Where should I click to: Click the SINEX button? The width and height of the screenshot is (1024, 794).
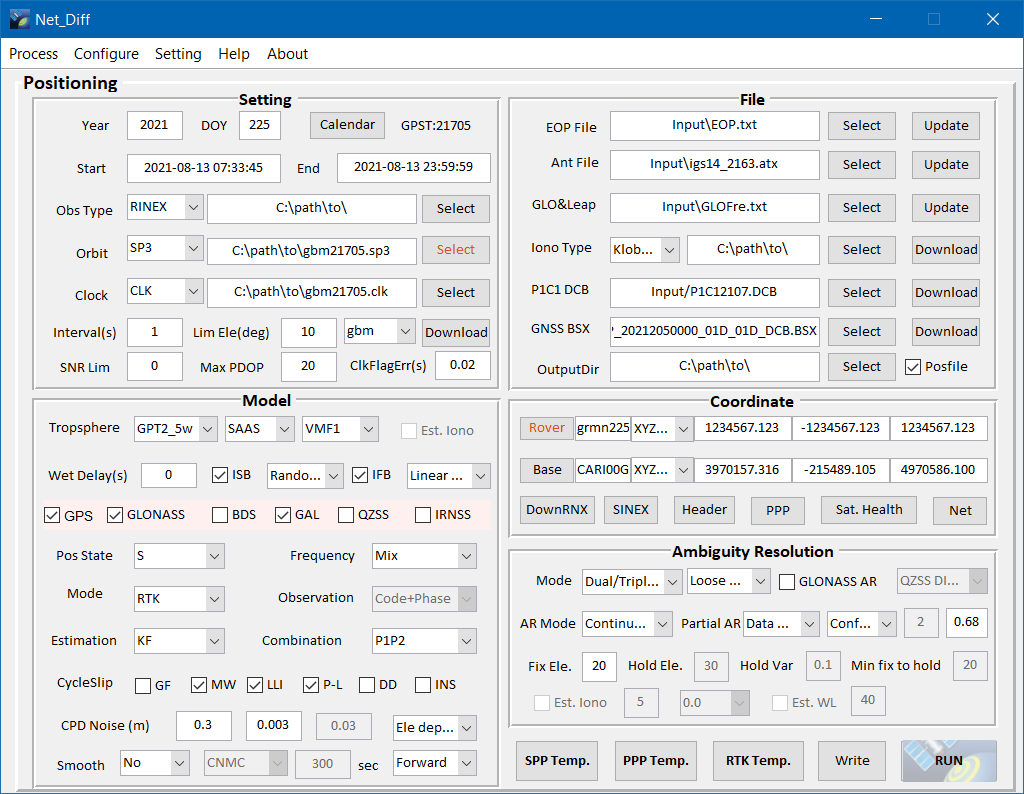coord(630,510)
